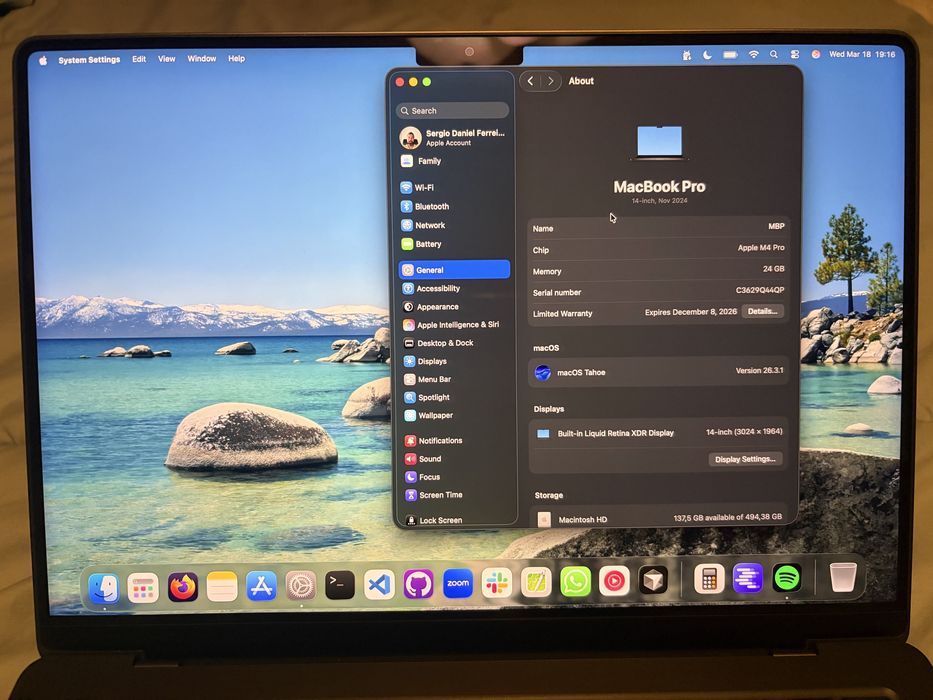This screenshot has width=933, height=700.
Task: Click the Macintosh HD storage row
Action: point(659,518)
